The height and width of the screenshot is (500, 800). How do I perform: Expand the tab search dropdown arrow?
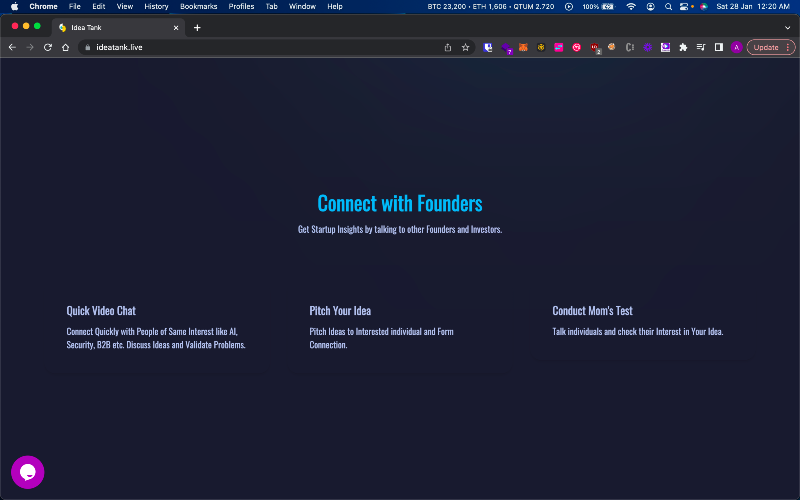[788, 28]
